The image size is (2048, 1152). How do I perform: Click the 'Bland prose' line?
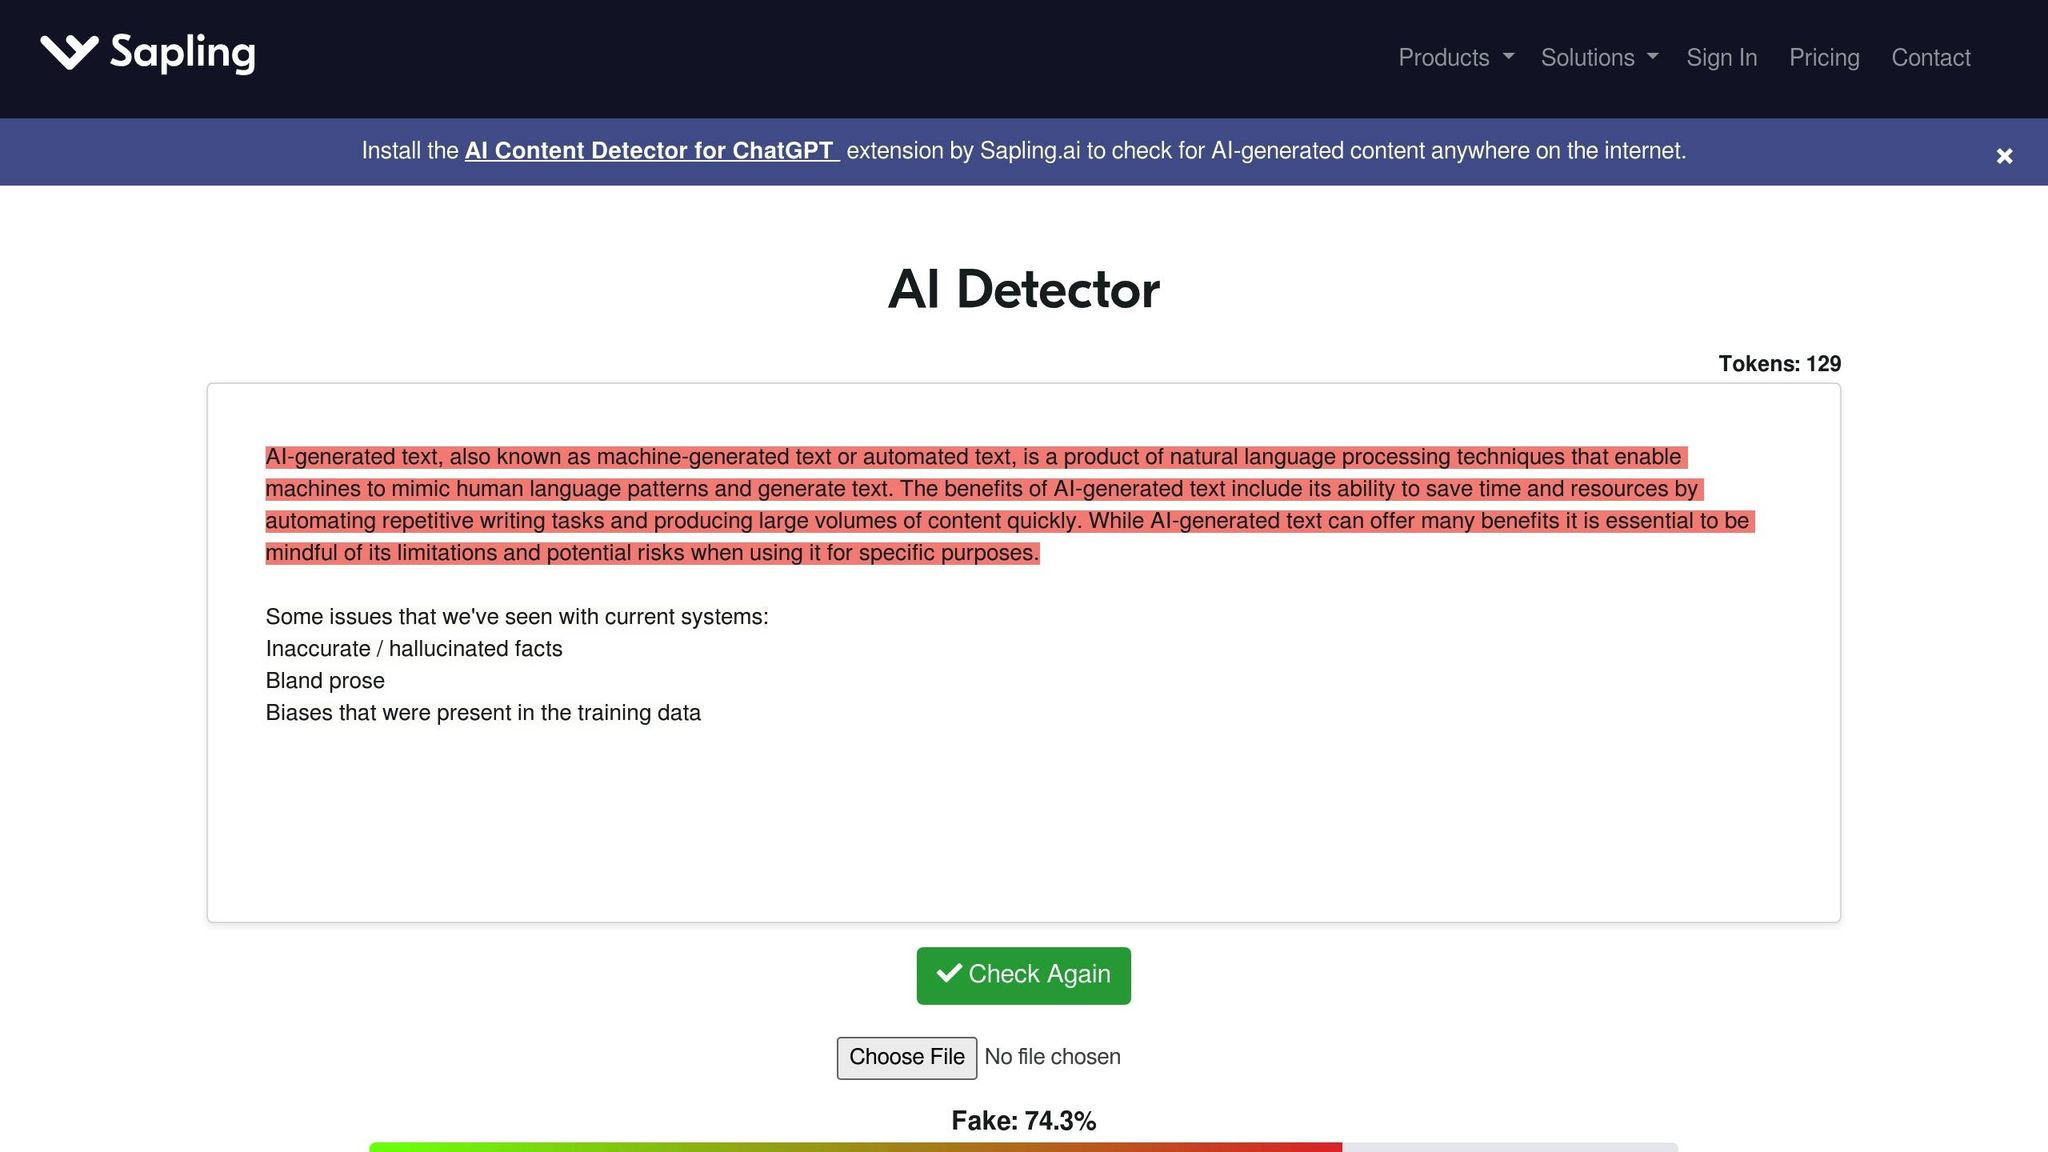pyautogui.click(x=325, y=681)
